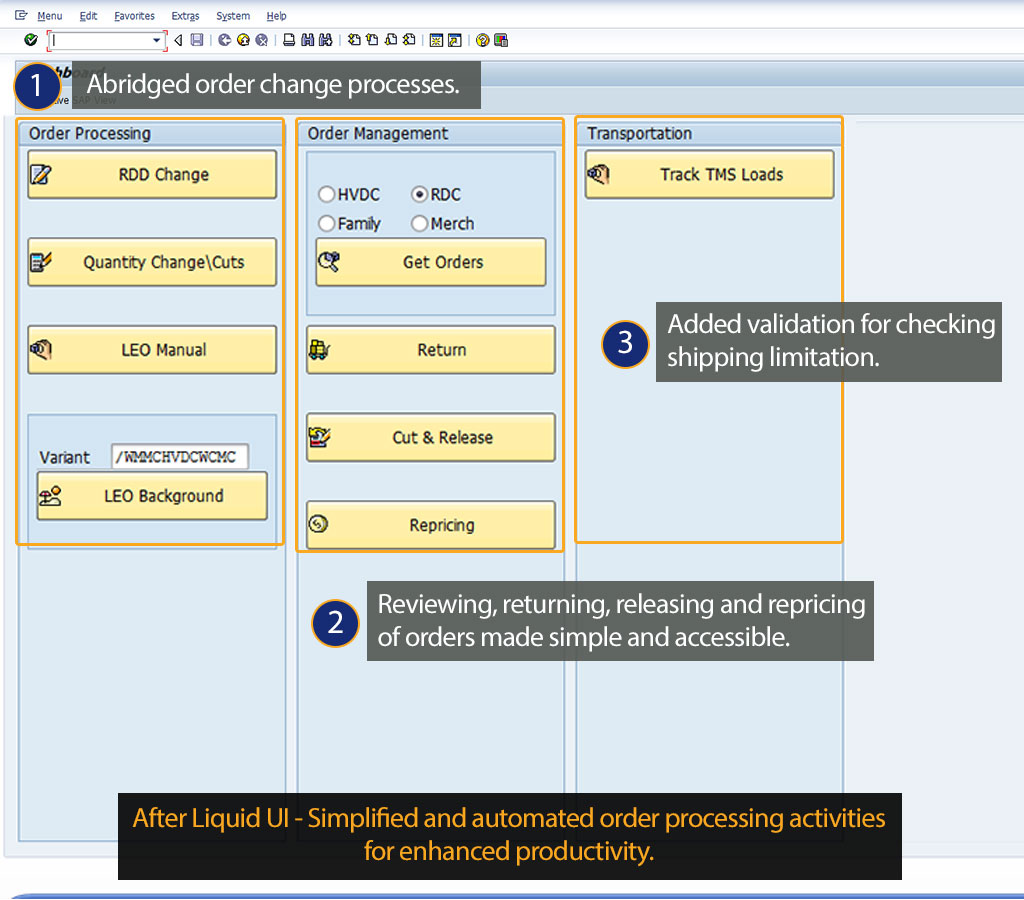Click the Print icon in toolbar
Image resolution: width=1024 pixels, height=900 pixels.
pos(289,40)
